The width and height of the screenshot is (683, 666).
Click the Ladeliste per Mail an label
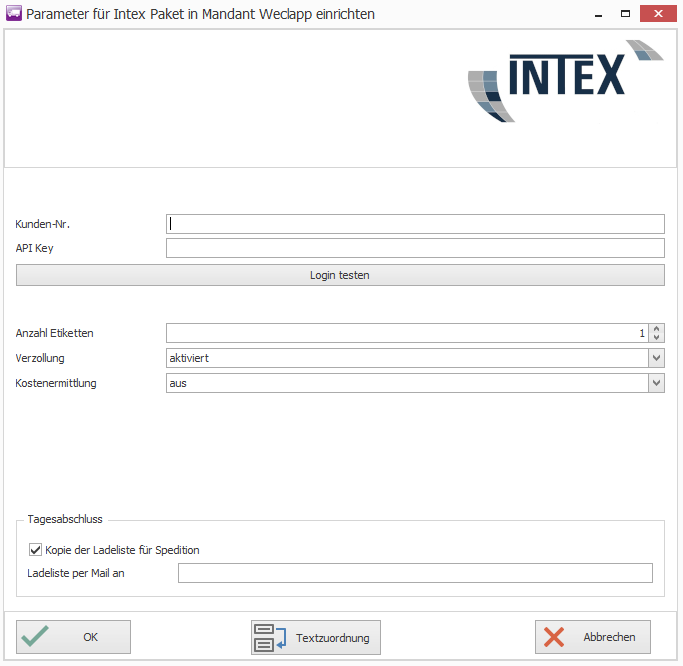click(76, 573)
